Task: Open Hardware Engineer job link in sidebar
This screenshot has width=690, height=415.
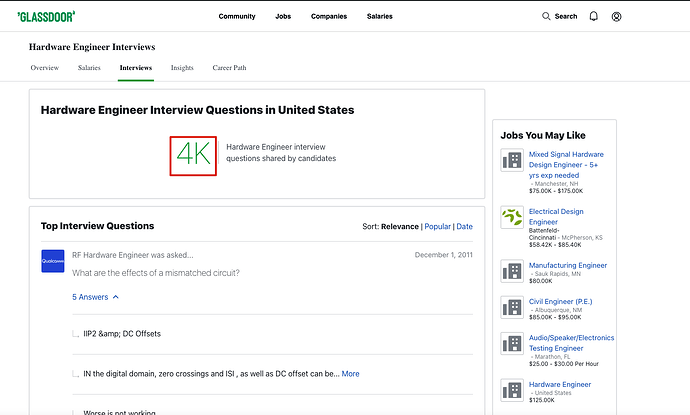Action: [x=560, y=384]
